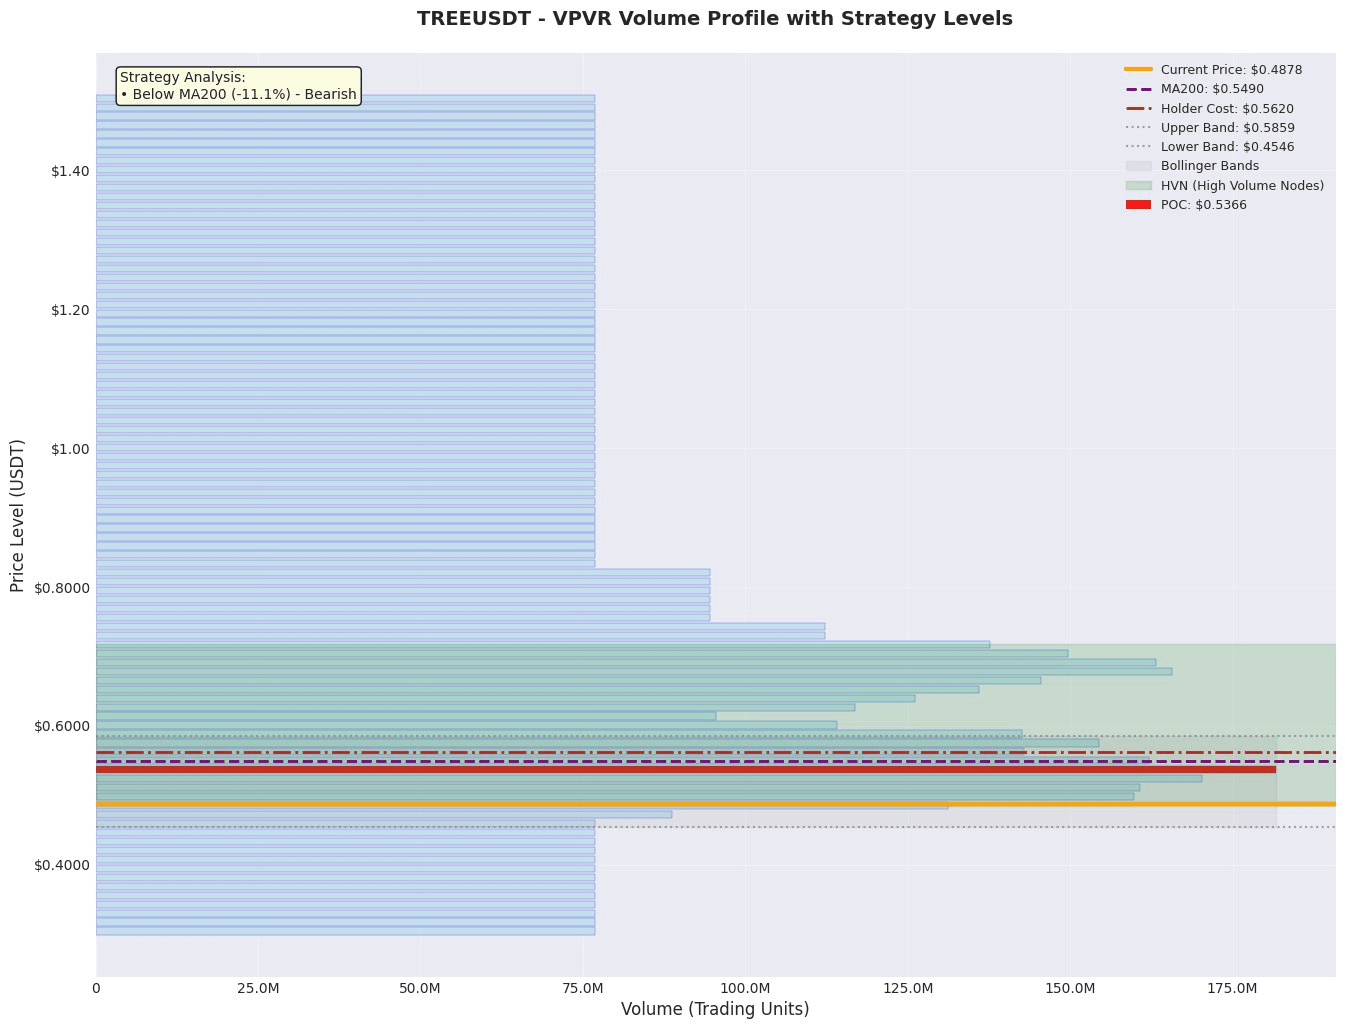Viewport: 1345px width, 1029px height.
Task: Click the 25.0M x-axis tick label
Action: tap(258, 988)
